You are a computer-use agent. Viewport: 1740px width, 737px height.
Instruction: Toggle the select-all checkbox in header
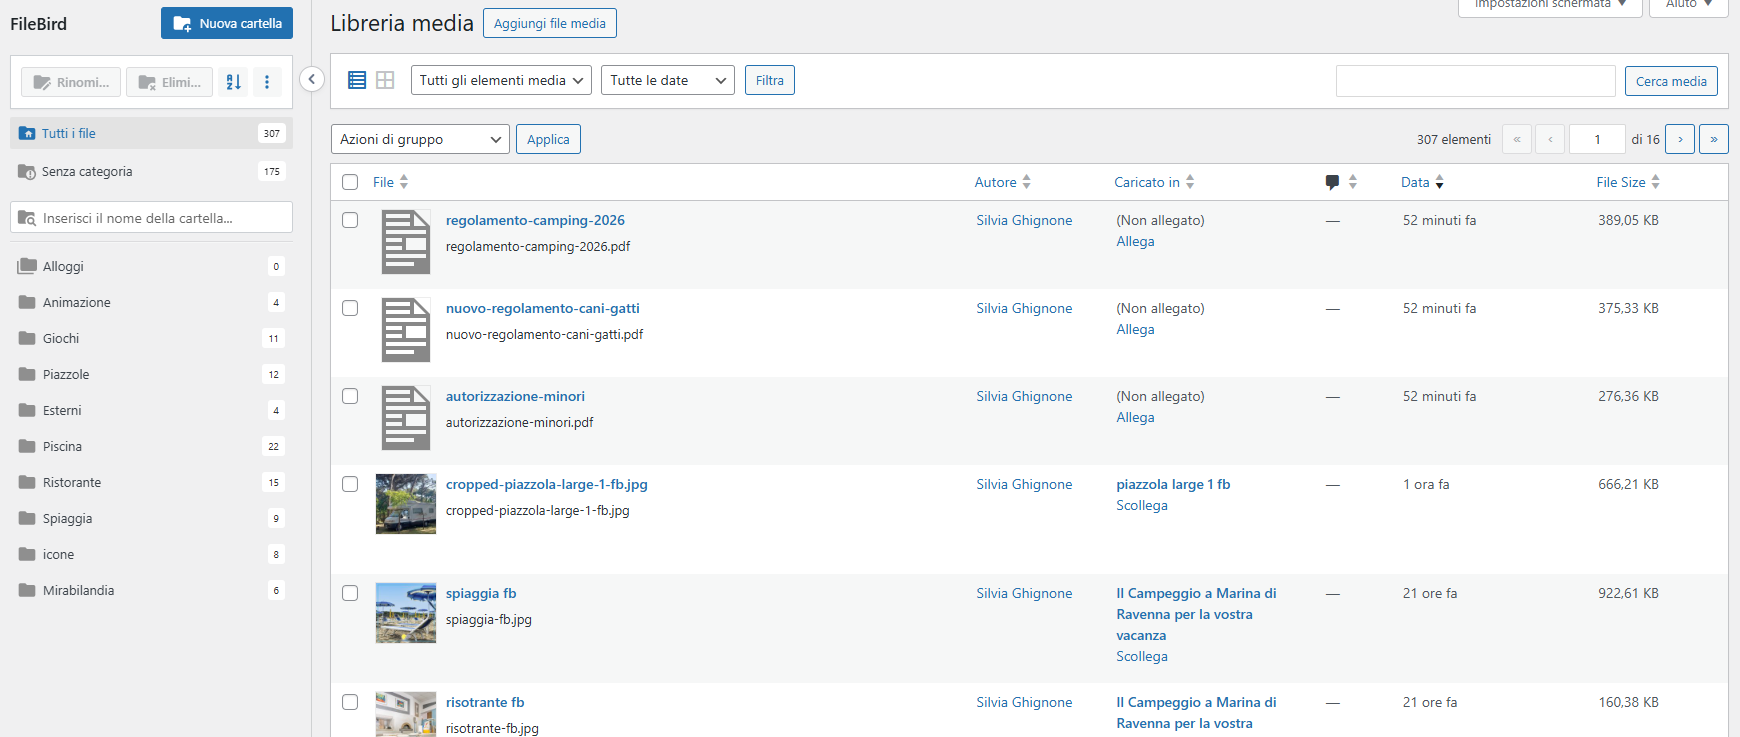pyautogui.click(x=350, y=182)
